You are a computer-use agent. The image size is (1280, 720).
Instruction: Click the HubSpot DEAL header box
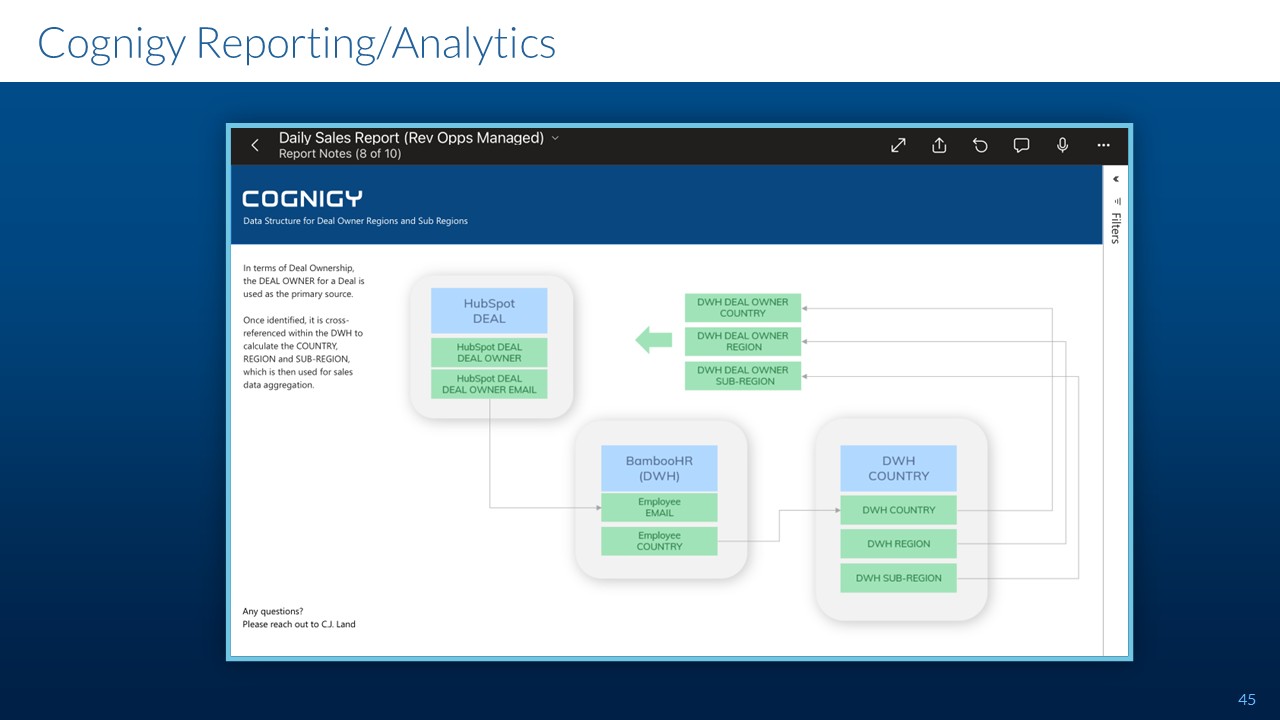pos(489,311)
